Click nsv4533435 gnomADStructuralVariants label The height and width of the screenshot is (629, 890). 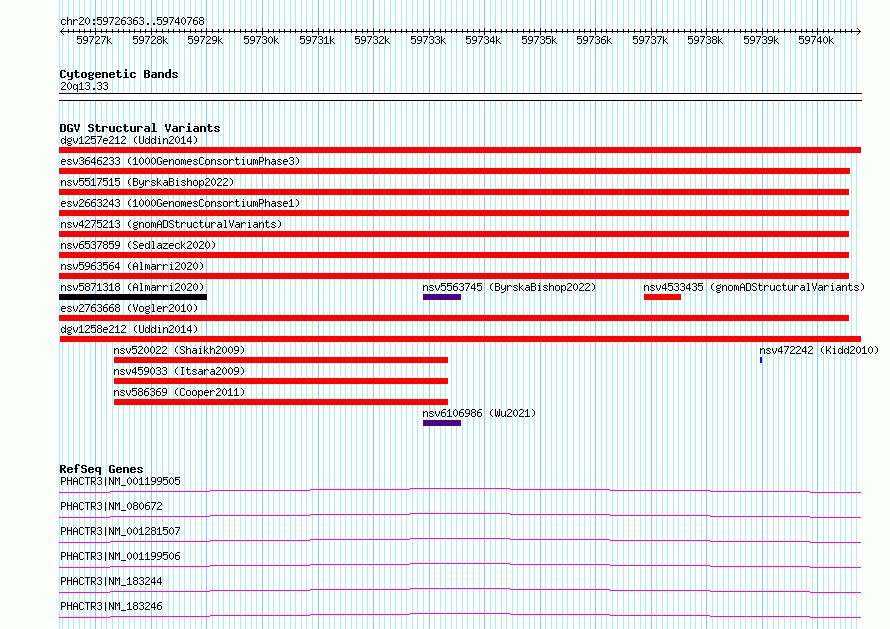(x=754, y=287)
